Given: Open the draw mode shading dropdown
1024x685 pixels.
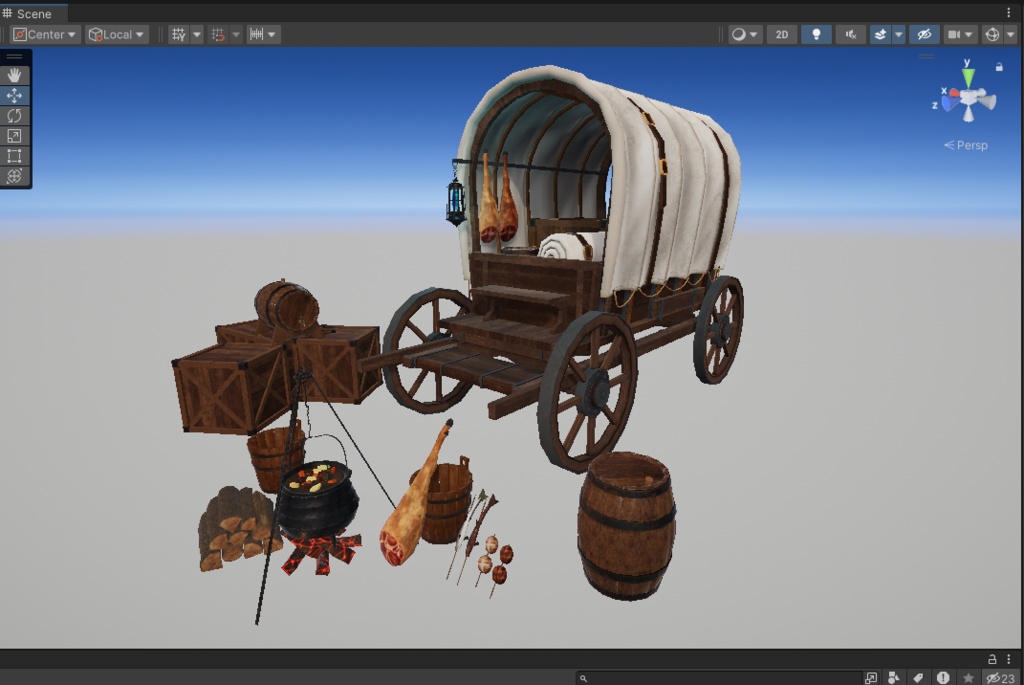Looking at the screenshot, I should click(x=744, y=35).
